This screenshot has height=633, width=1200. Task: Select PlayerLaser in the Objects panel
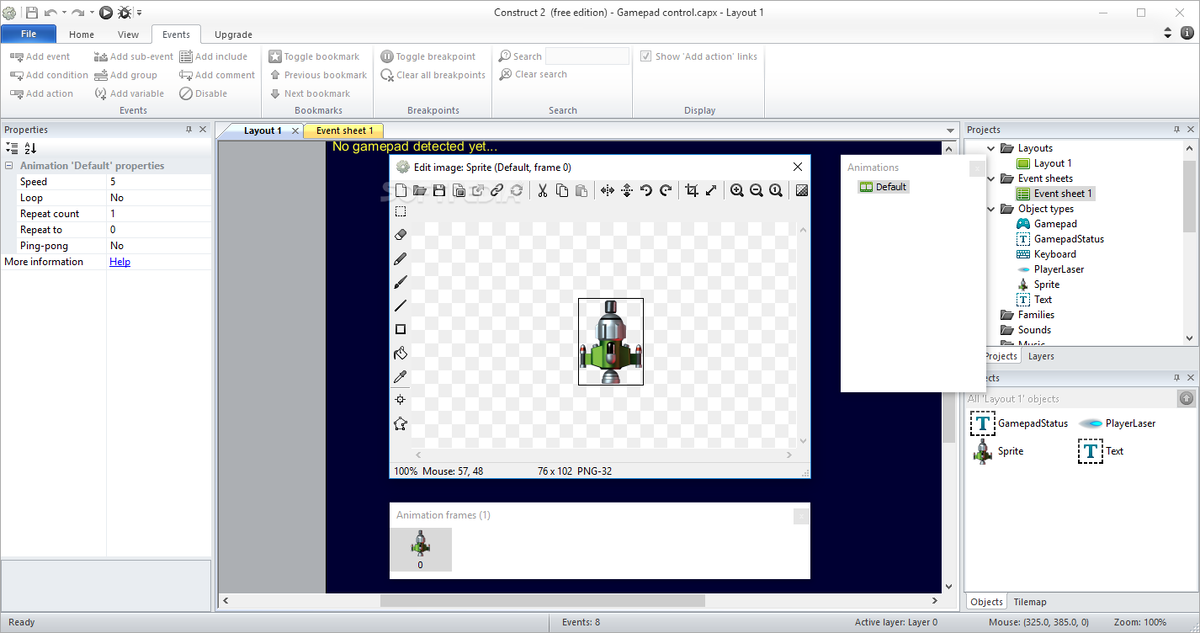tap(1117, 423)
